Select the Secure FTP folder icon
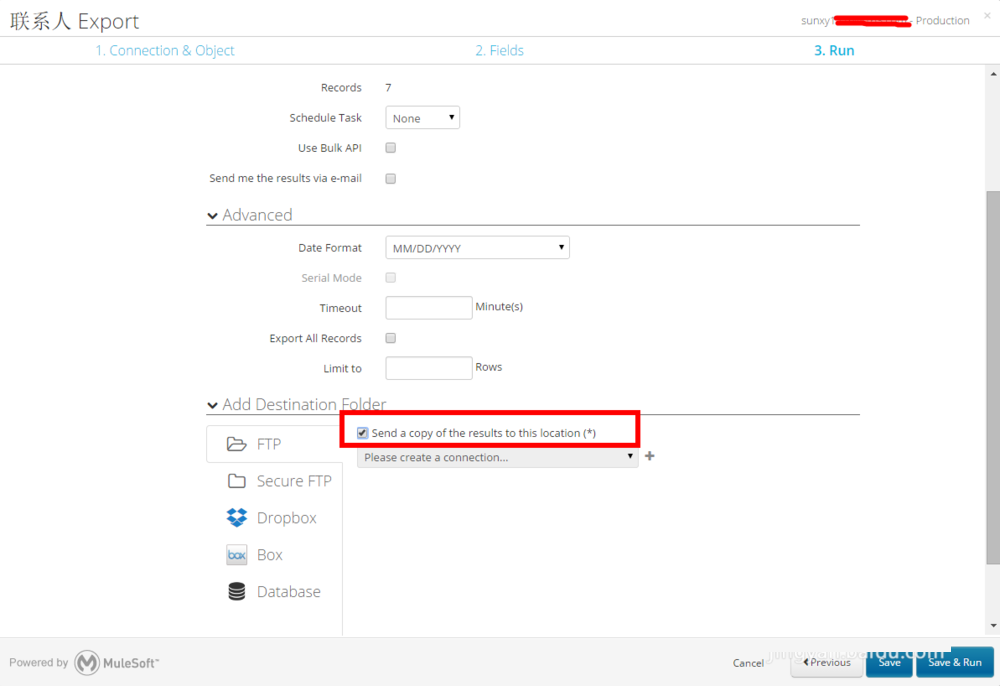 pos(236,481)
